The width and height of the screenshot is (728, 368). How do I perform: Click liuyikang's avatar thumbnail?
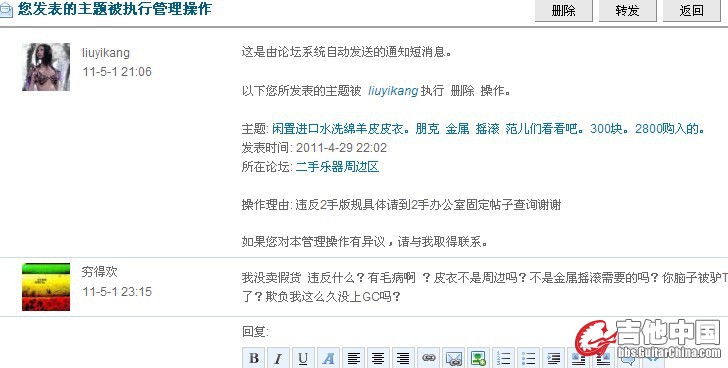46,67
